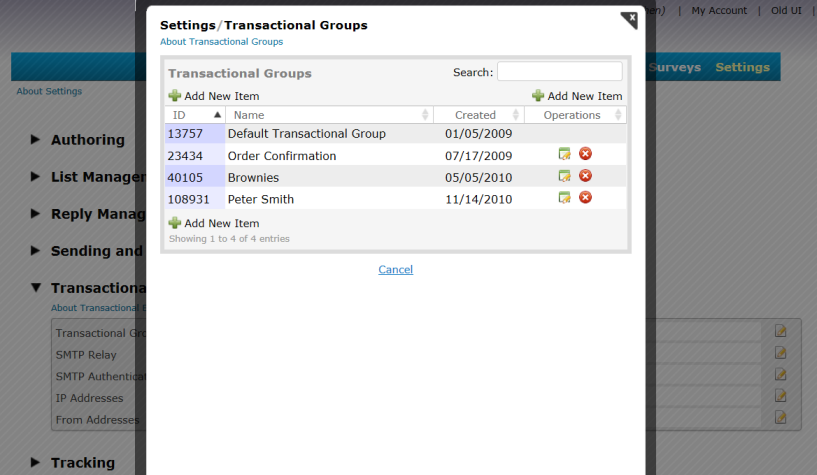
Task: Sort table by Name column
Action: point(328,115)
